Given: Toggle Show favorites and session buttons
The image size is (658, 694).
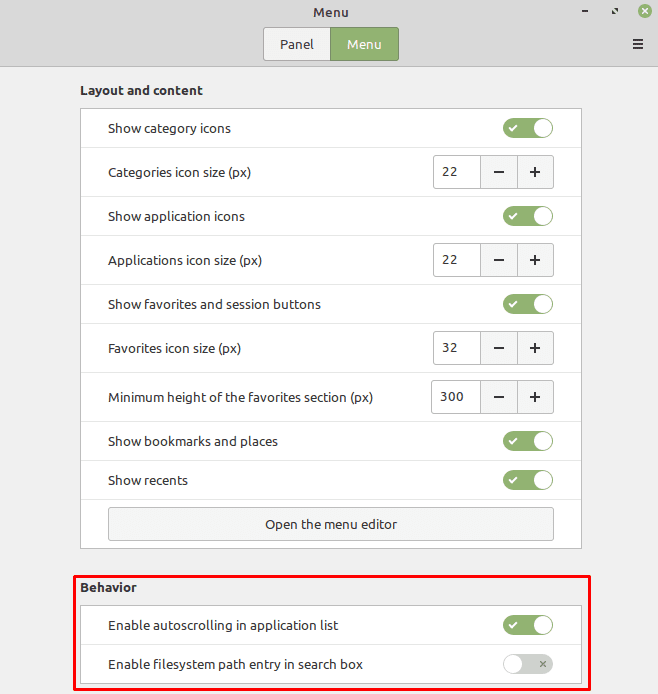Looking at the screenshot, I should (528, 305).
